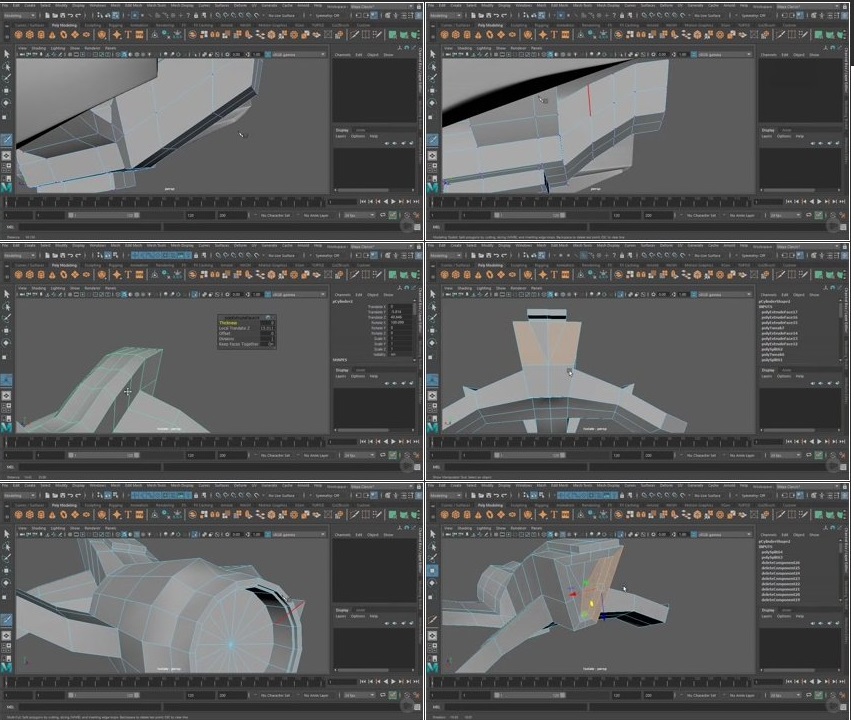Go to playback start in middle-left panel
The height and width of the screenshot is (720, 854).
tap(363, 442)
